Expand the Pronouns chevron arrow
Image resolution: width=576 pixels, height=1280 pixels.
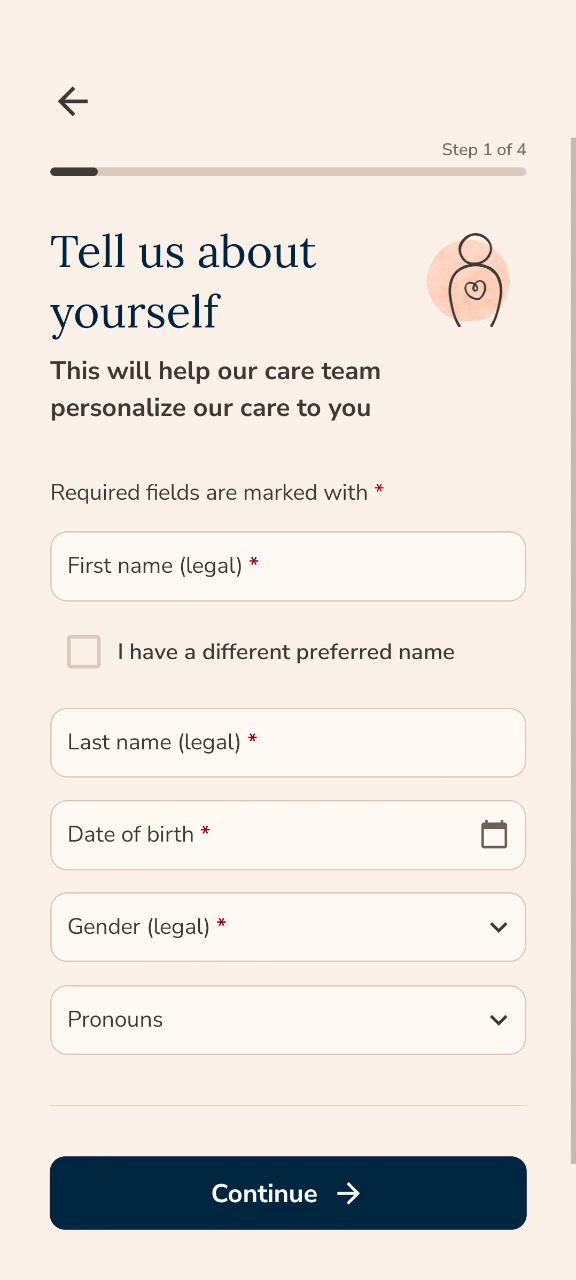click(498, 1020)
